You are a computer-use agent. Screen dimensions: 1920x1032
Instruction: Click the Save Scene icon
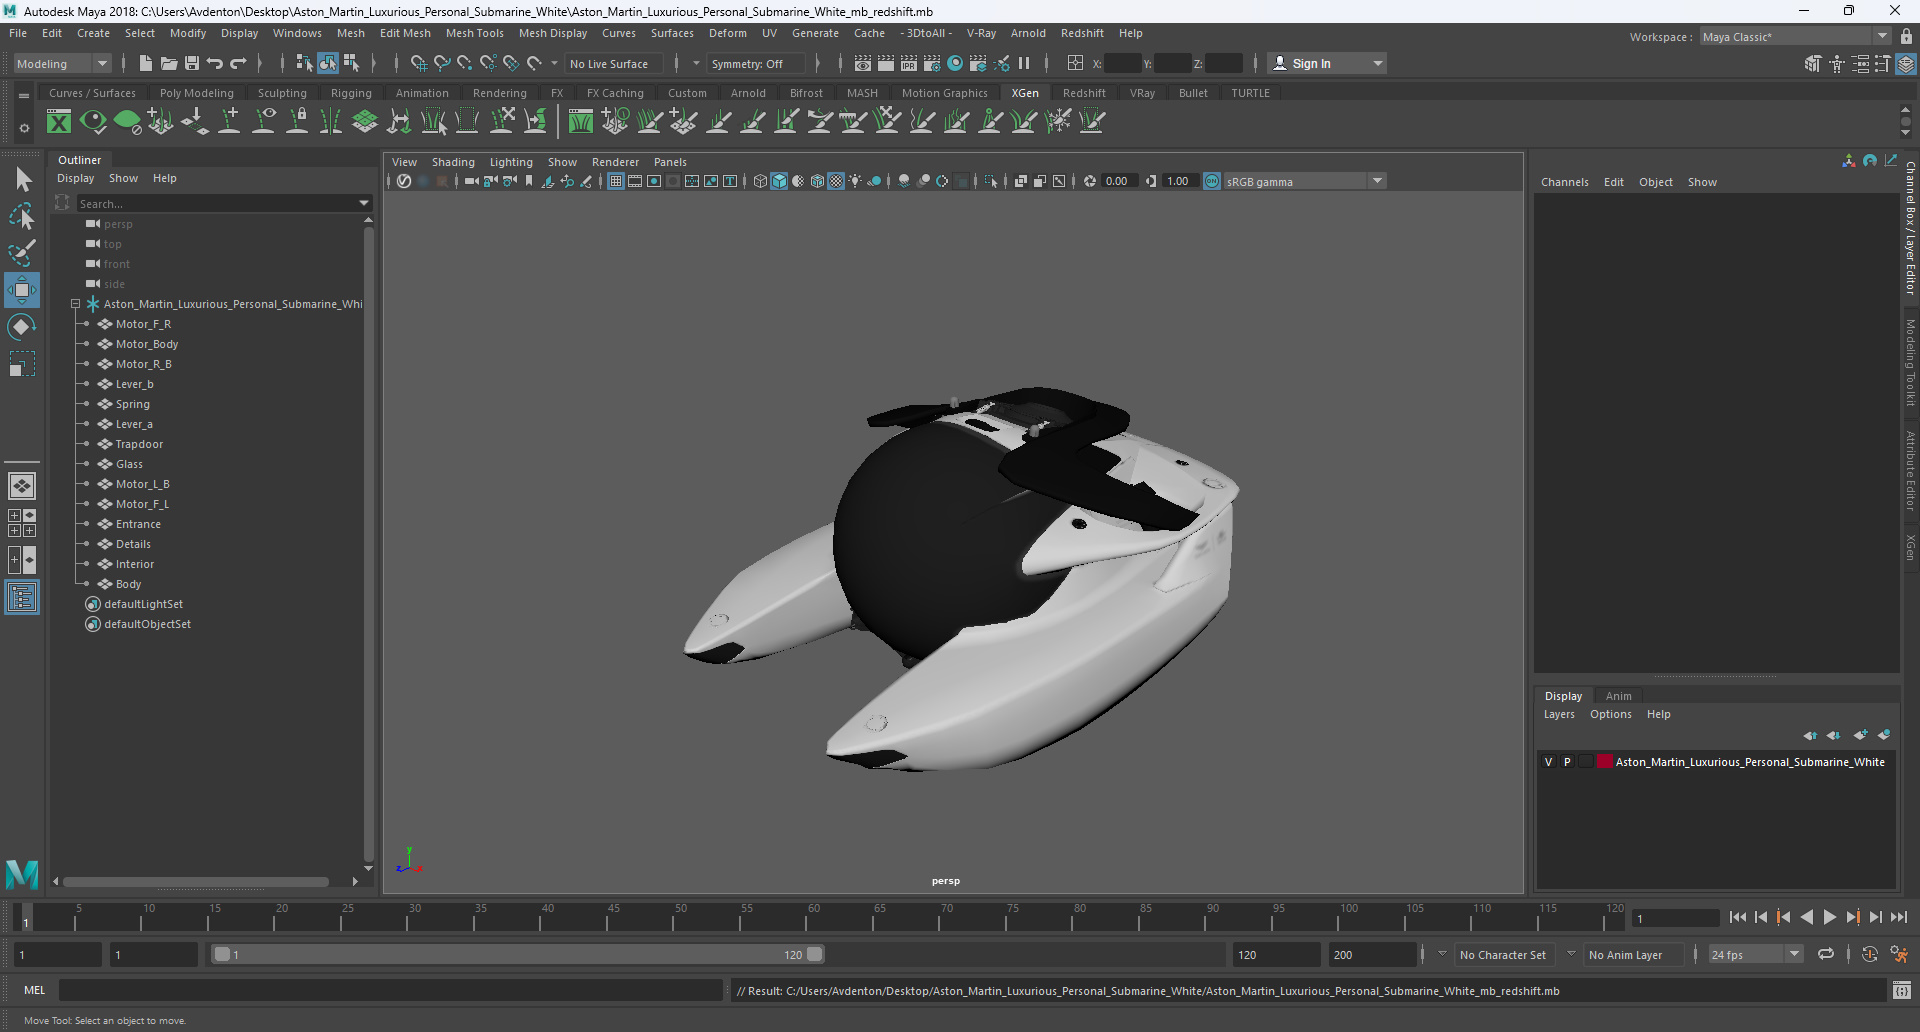pos(191,63)
